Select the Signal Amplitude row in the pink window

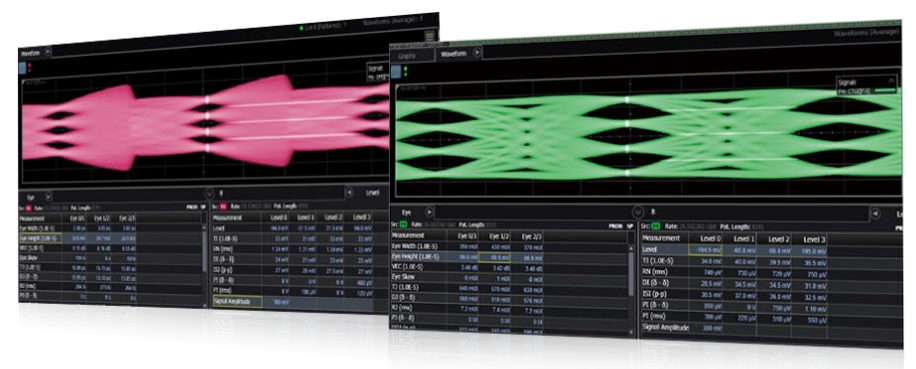292,302
